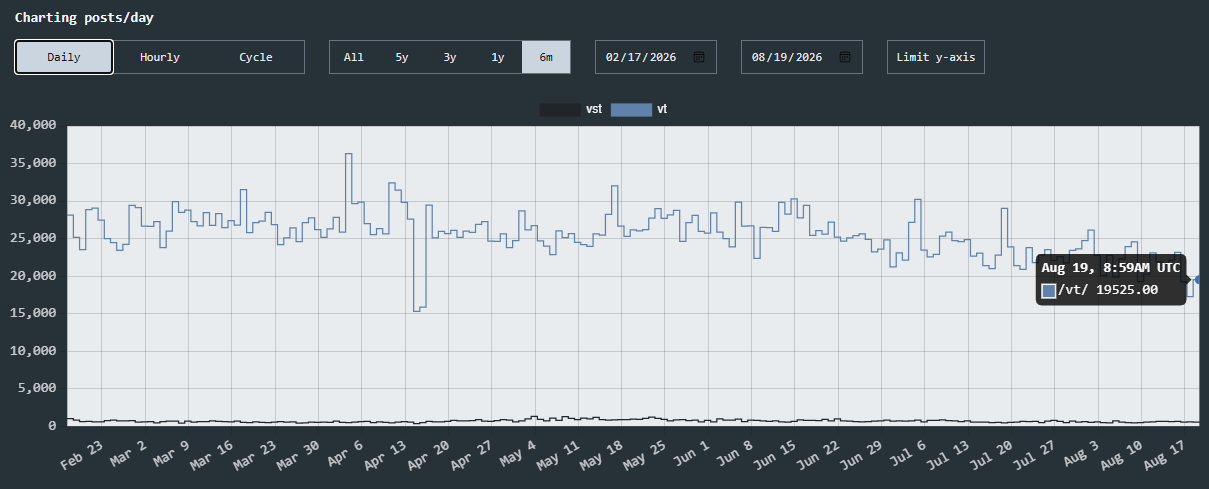1209x489 pixels.
Task: Switch to Hourly chart mode
Action: pyautogui.click(x=160, y=57)
